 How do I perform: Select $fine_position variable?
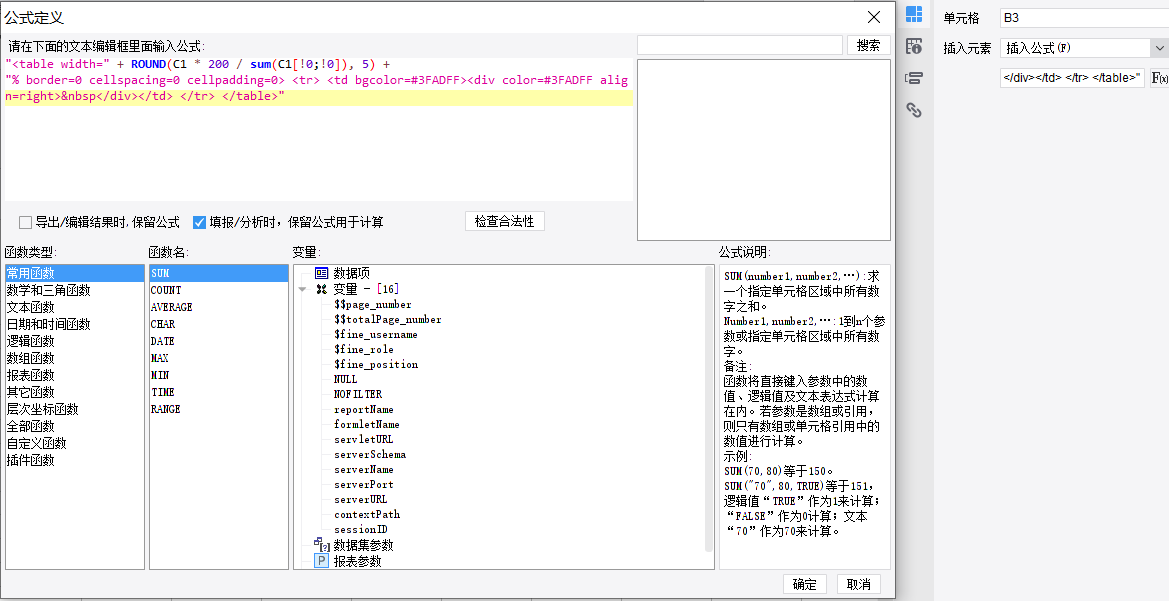pos(376,365)
